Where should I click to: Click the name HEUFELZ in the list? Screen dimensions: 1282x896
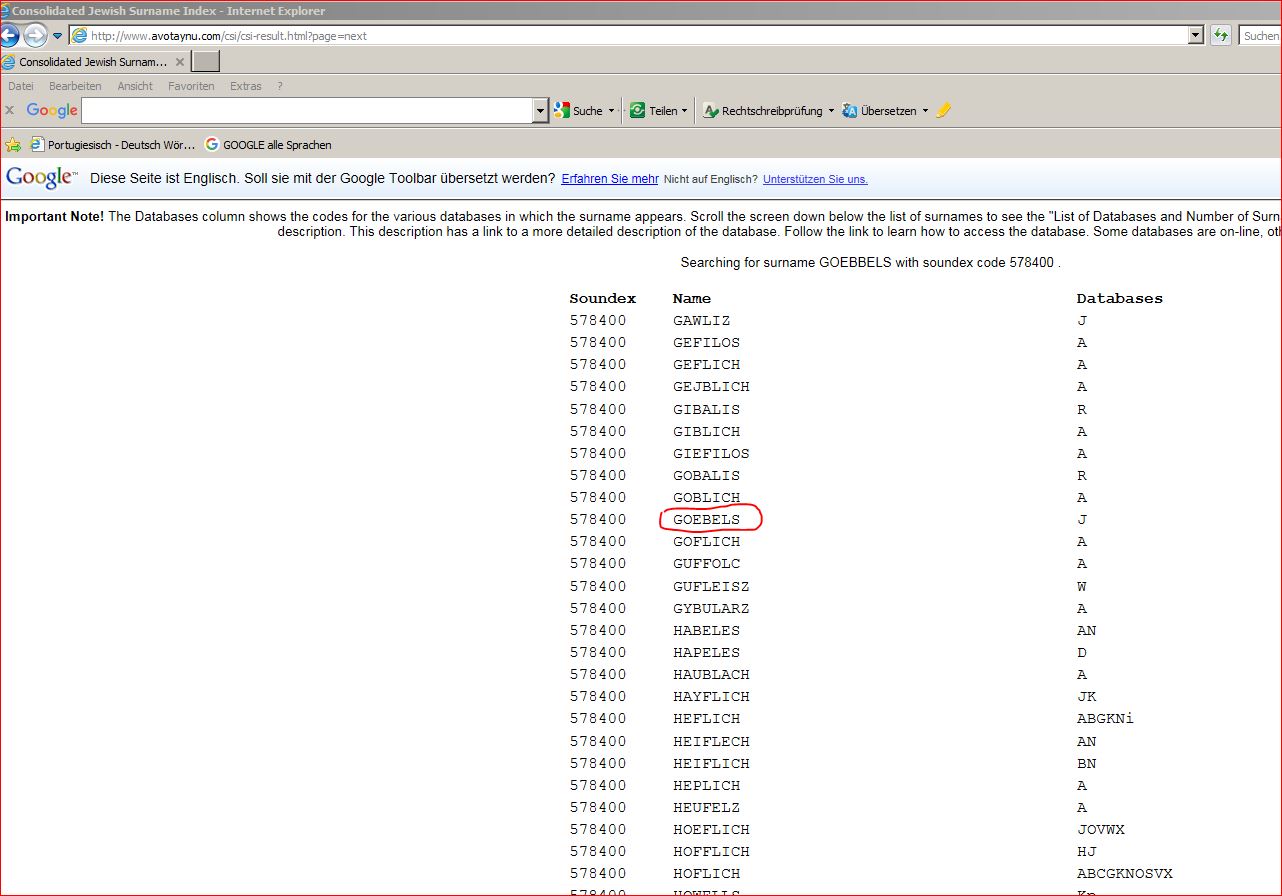pos(707,807)
